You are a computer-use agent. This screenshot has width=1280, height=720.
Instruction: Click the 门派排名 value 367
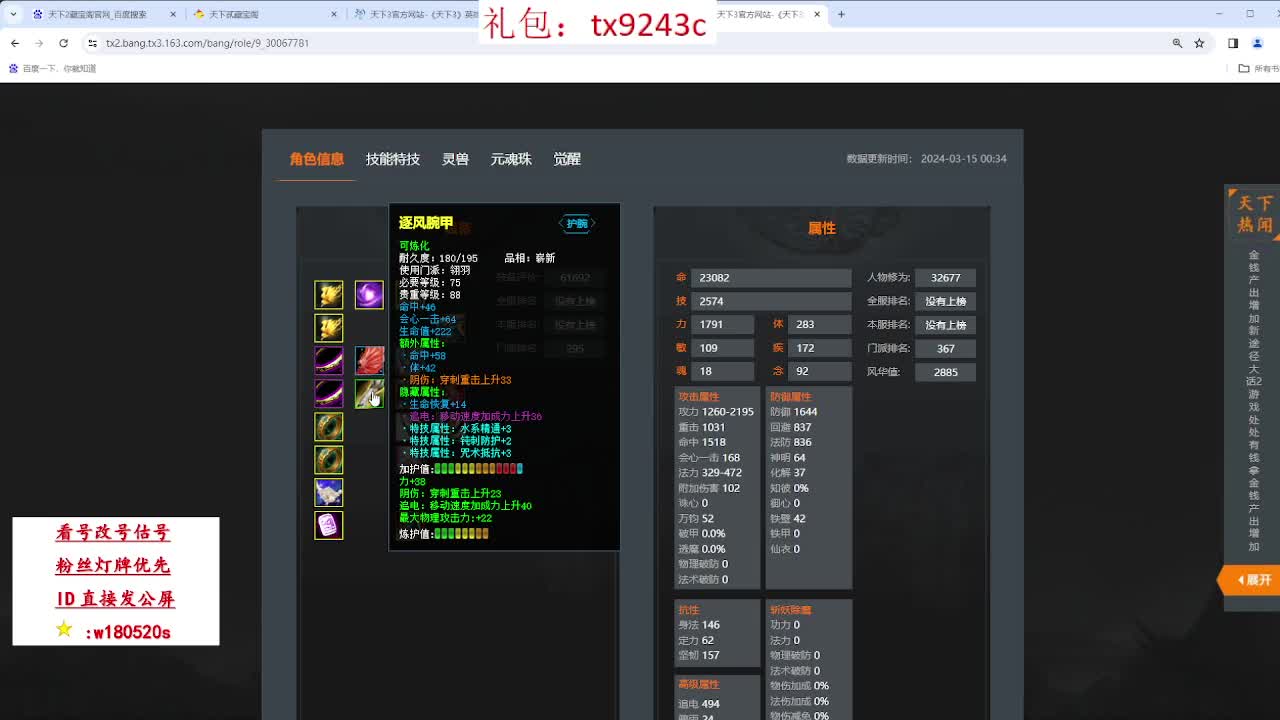(945, 348)
